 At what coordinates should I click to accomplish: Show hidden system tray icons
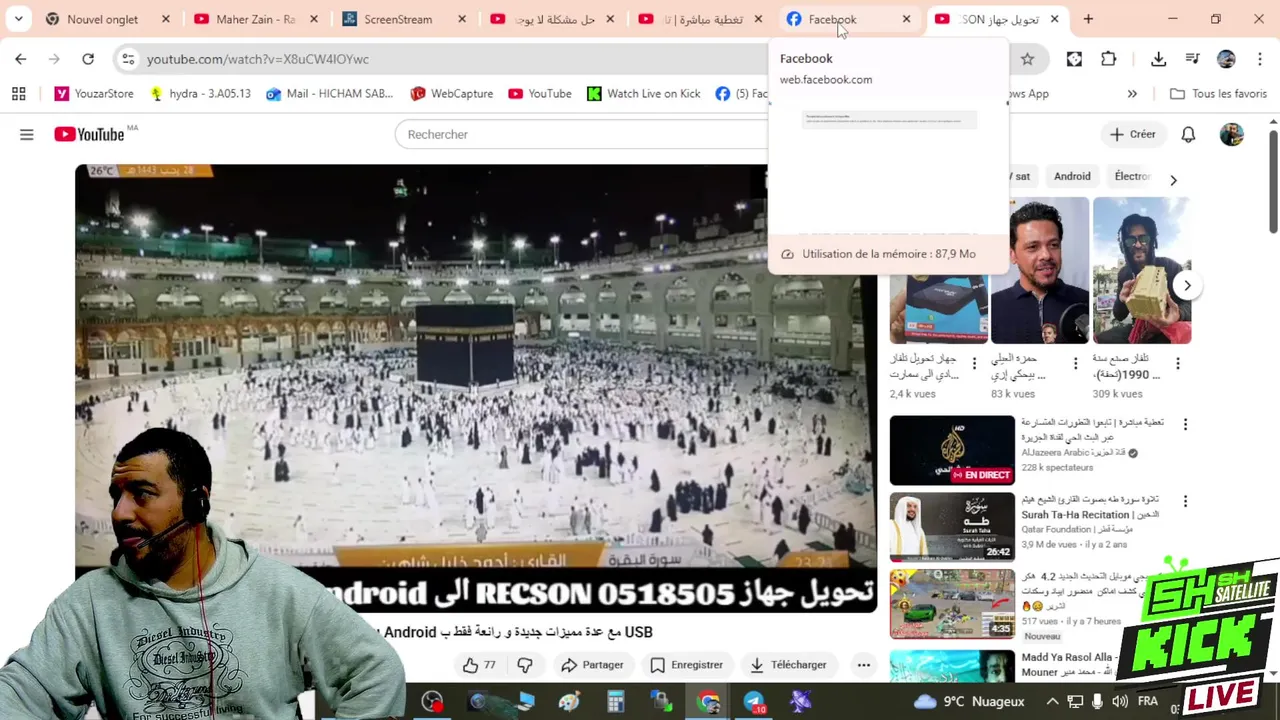pos(1052,702)
